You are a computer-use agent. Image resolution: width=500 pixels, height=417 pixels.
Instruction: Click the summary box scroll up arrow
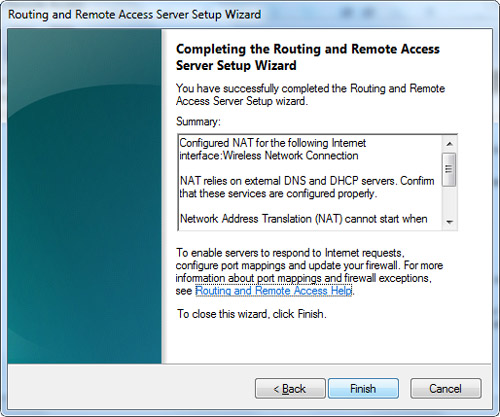pos(449,144)
